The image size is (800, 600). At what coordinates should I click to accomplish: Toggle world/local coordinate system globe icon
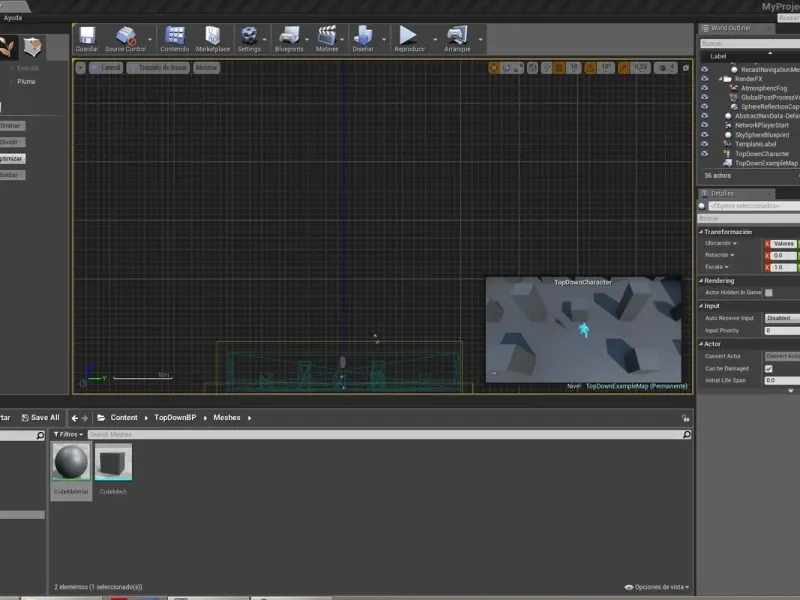(532, 67)
